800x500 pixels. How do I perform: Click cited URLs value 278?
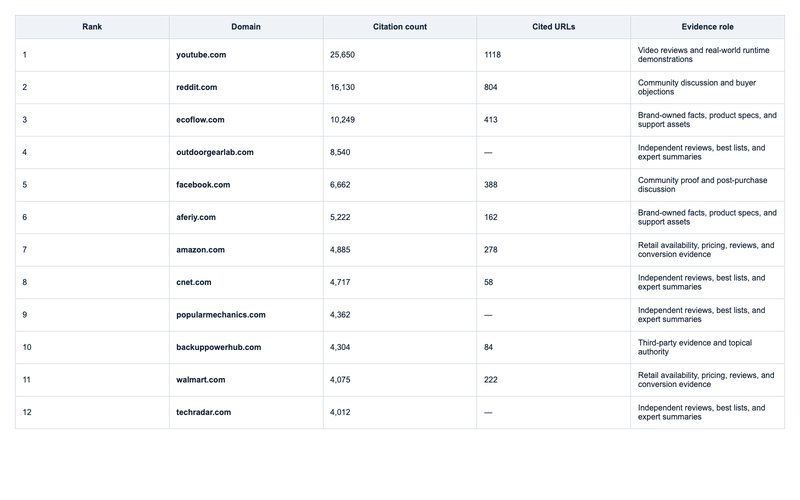point(491,250)
